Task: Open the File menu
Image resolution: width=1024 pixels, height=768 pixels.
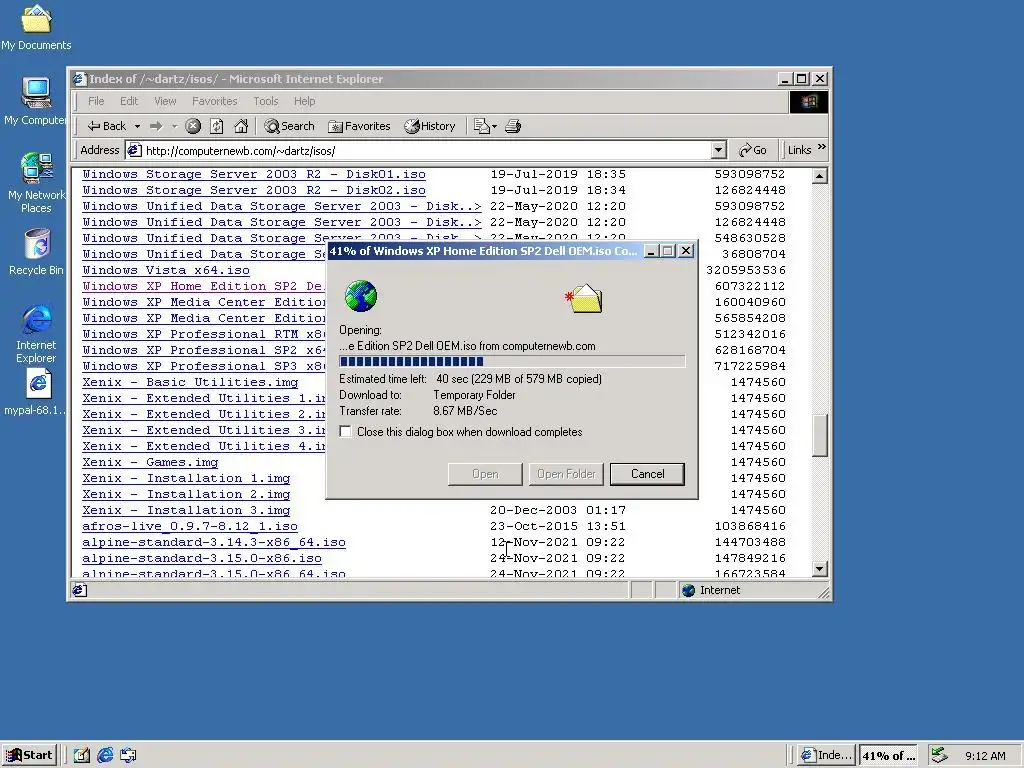Action: coord(96,101)
